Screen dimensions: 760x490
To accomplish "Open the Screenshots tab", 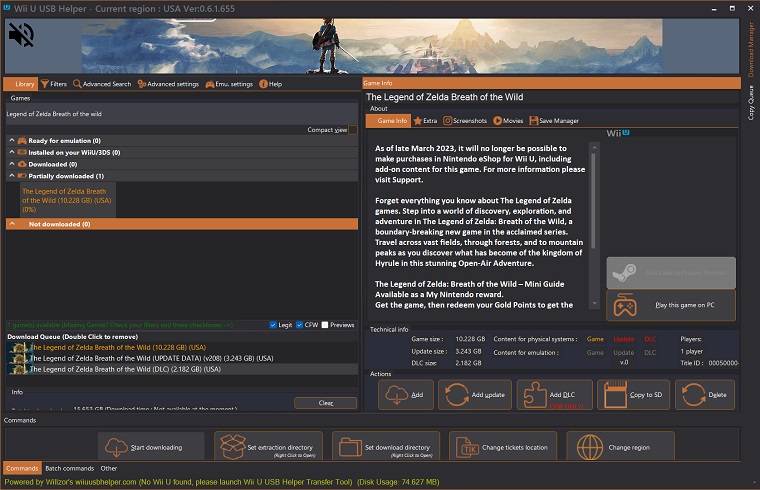I will [465, 121].
